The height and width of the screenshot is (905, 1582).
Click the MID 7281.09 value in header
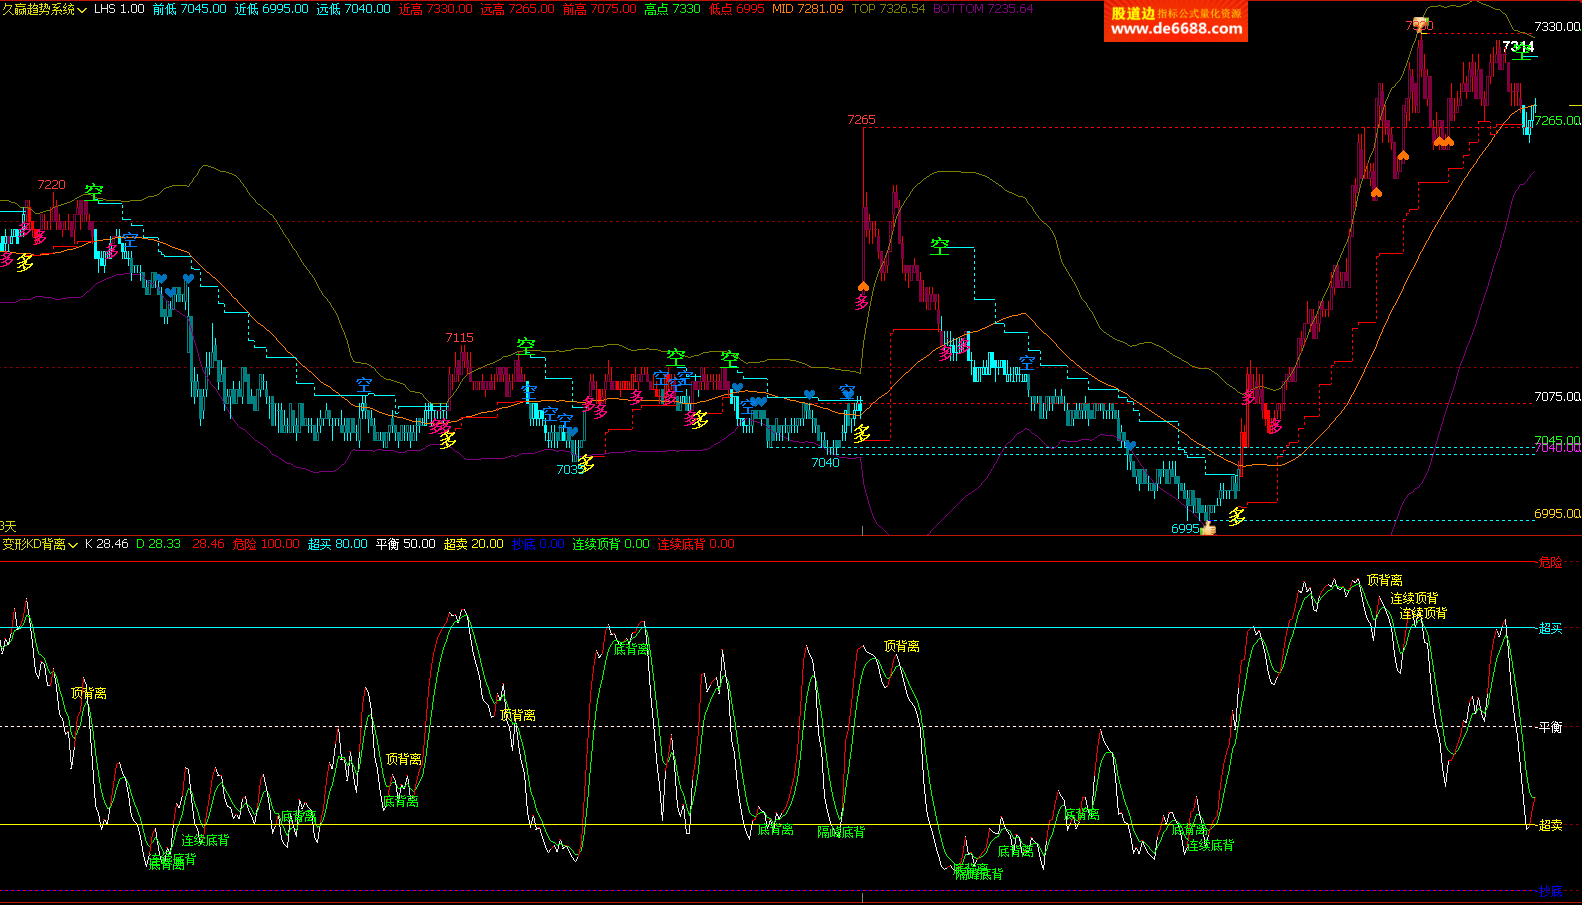pyautogui.click(x=807, y=9)
